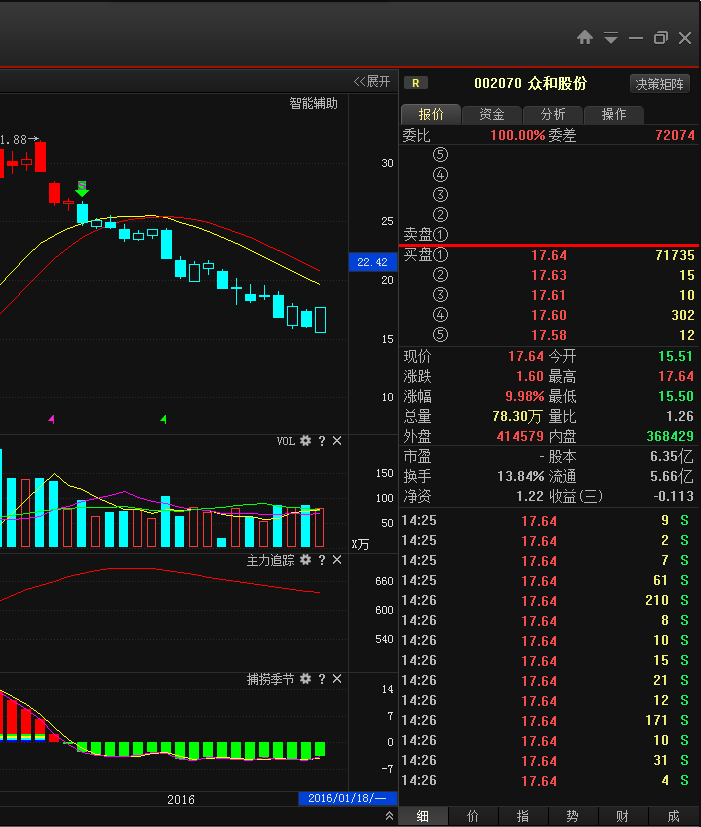Viewport: 701px width, 827px height.
Task: Click the buy level 1 volume 71735
Action: tap(675, 255)
